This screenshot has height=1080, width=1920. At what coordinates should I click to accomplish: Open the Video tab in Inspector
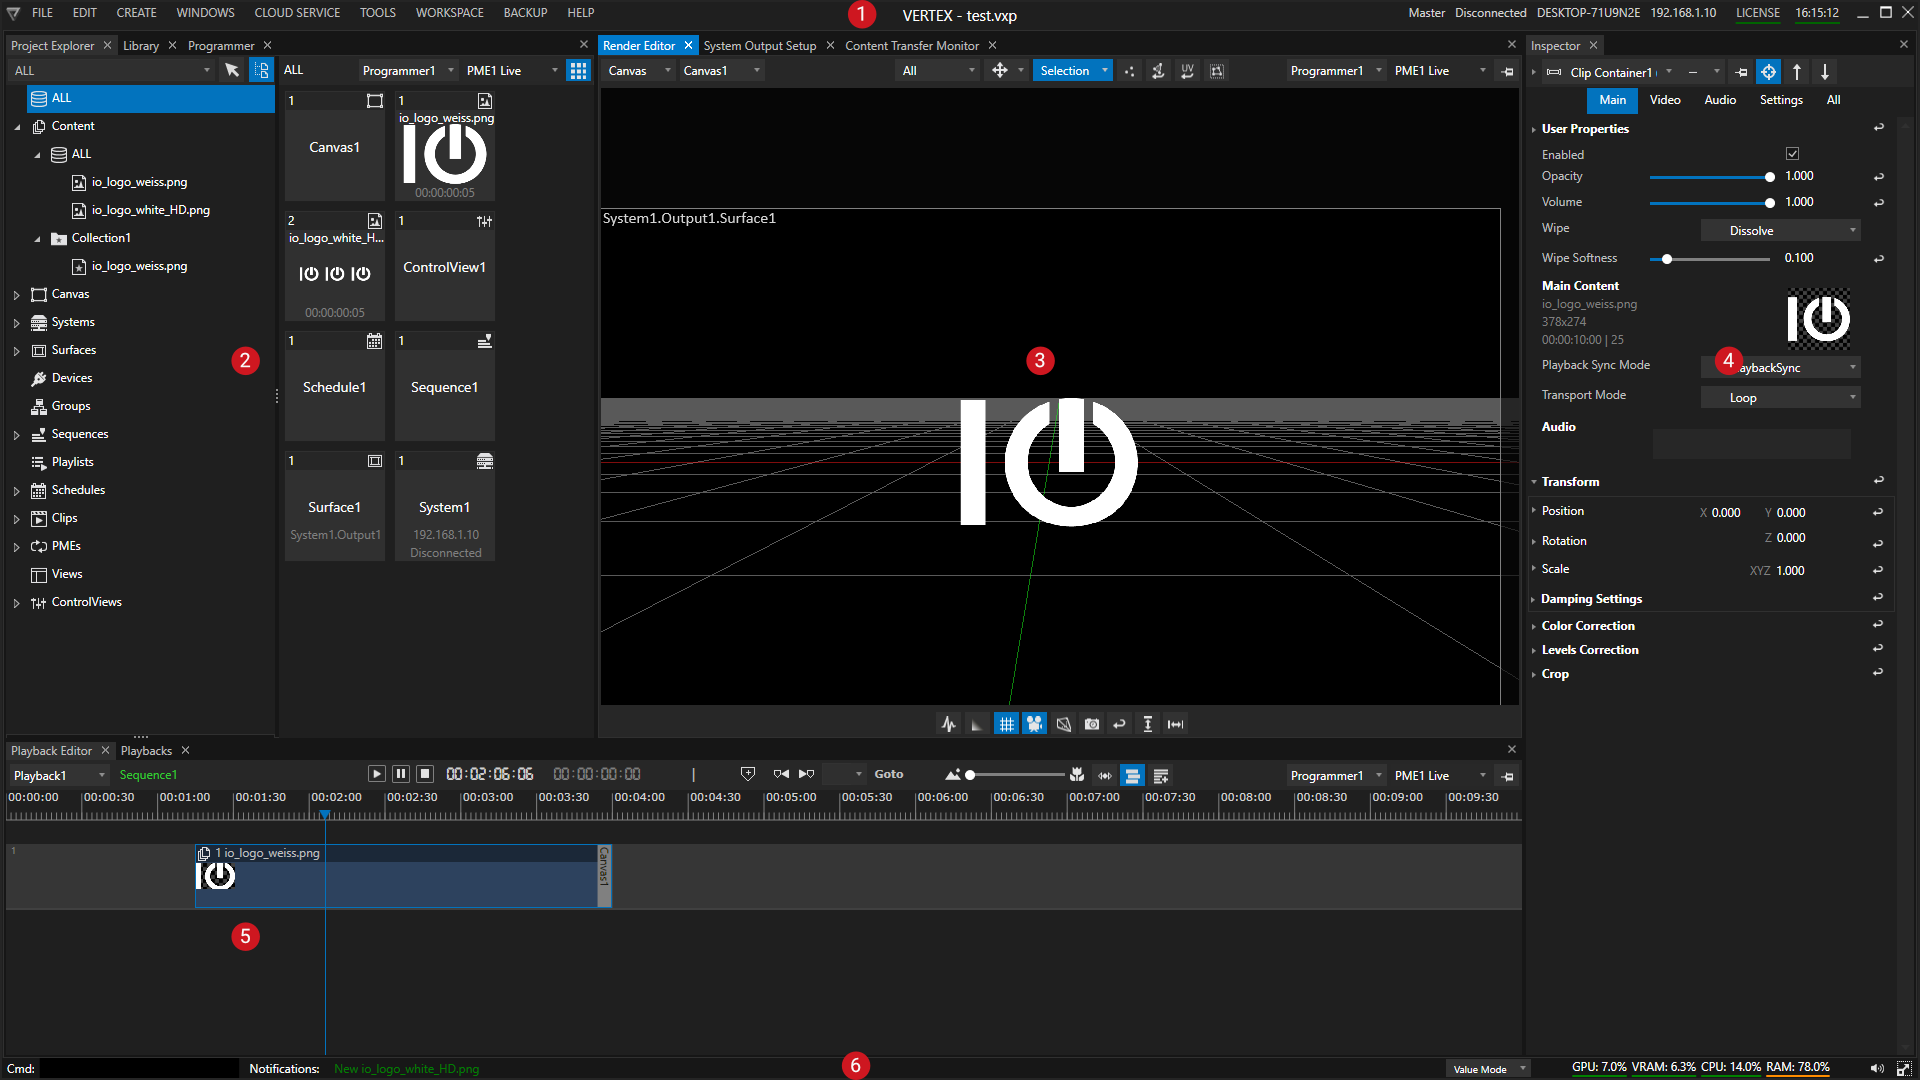tap(1664, 100)
